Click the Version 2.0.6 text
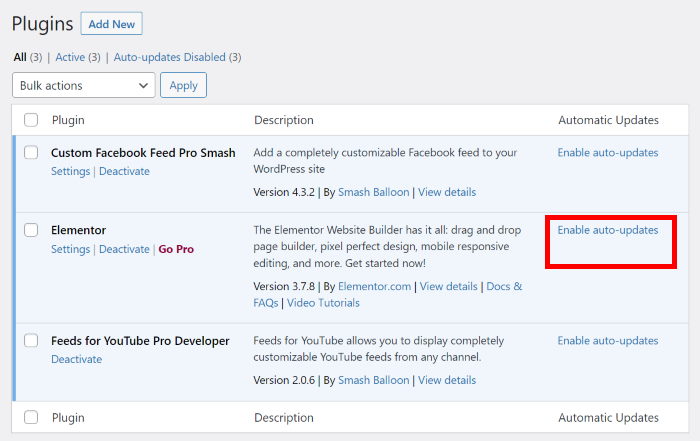This screenshot has height=441, width=700. (x=284, y=380)
